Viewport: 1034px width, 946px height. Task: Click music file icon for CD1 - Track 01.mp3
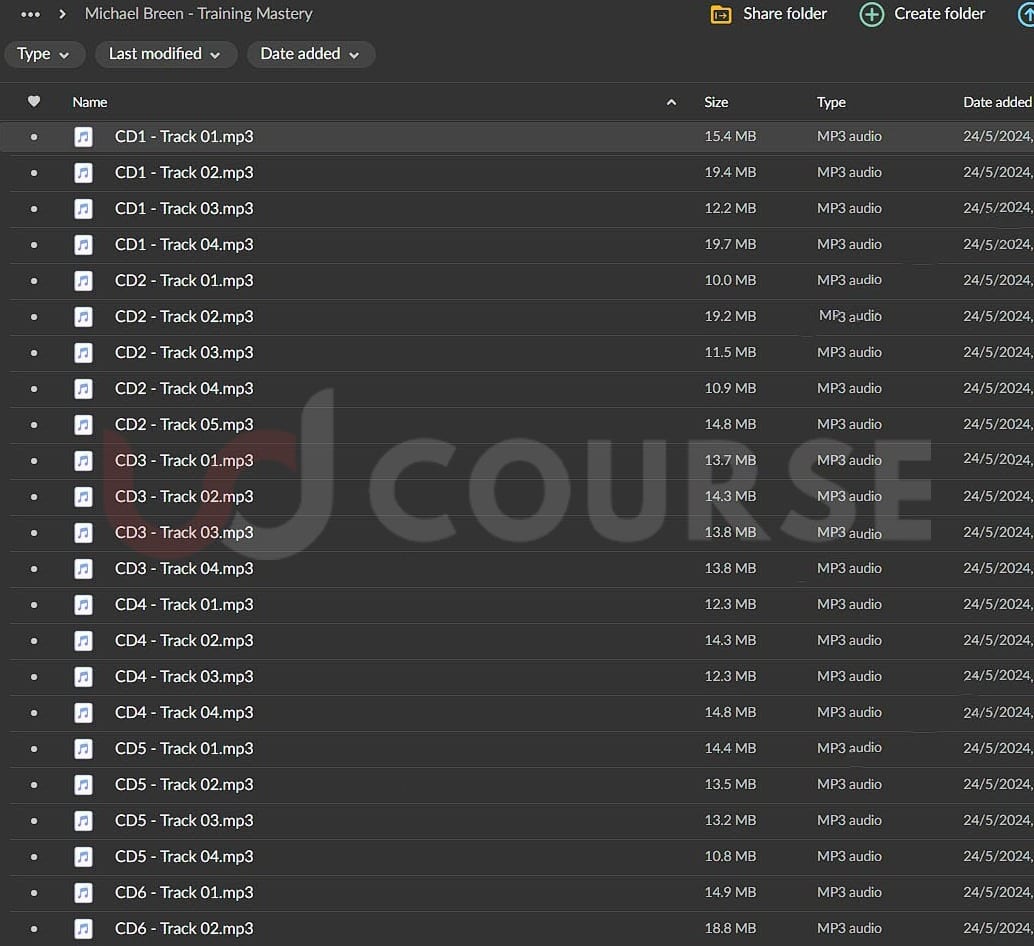click(x=84, y=137)
